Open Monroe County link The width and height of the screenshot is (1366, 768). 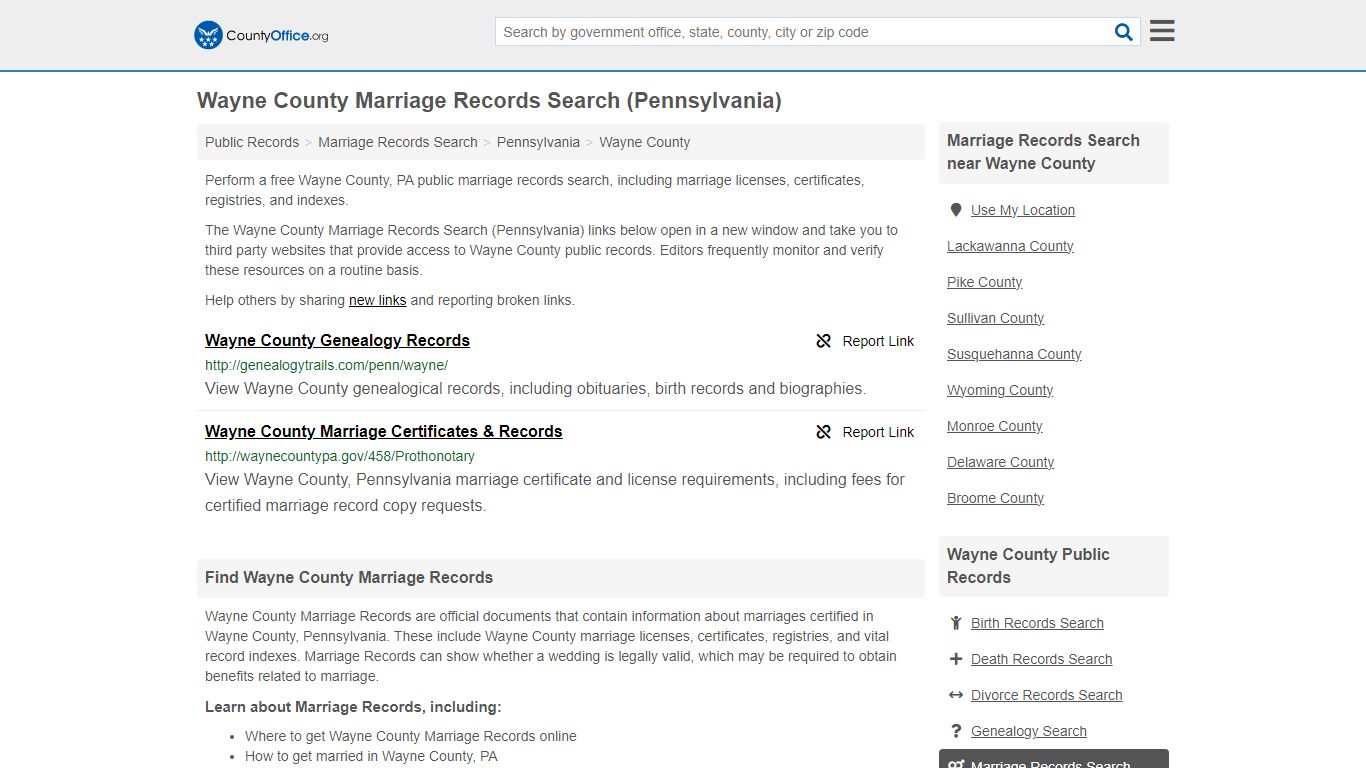click(x=994, y=426)
